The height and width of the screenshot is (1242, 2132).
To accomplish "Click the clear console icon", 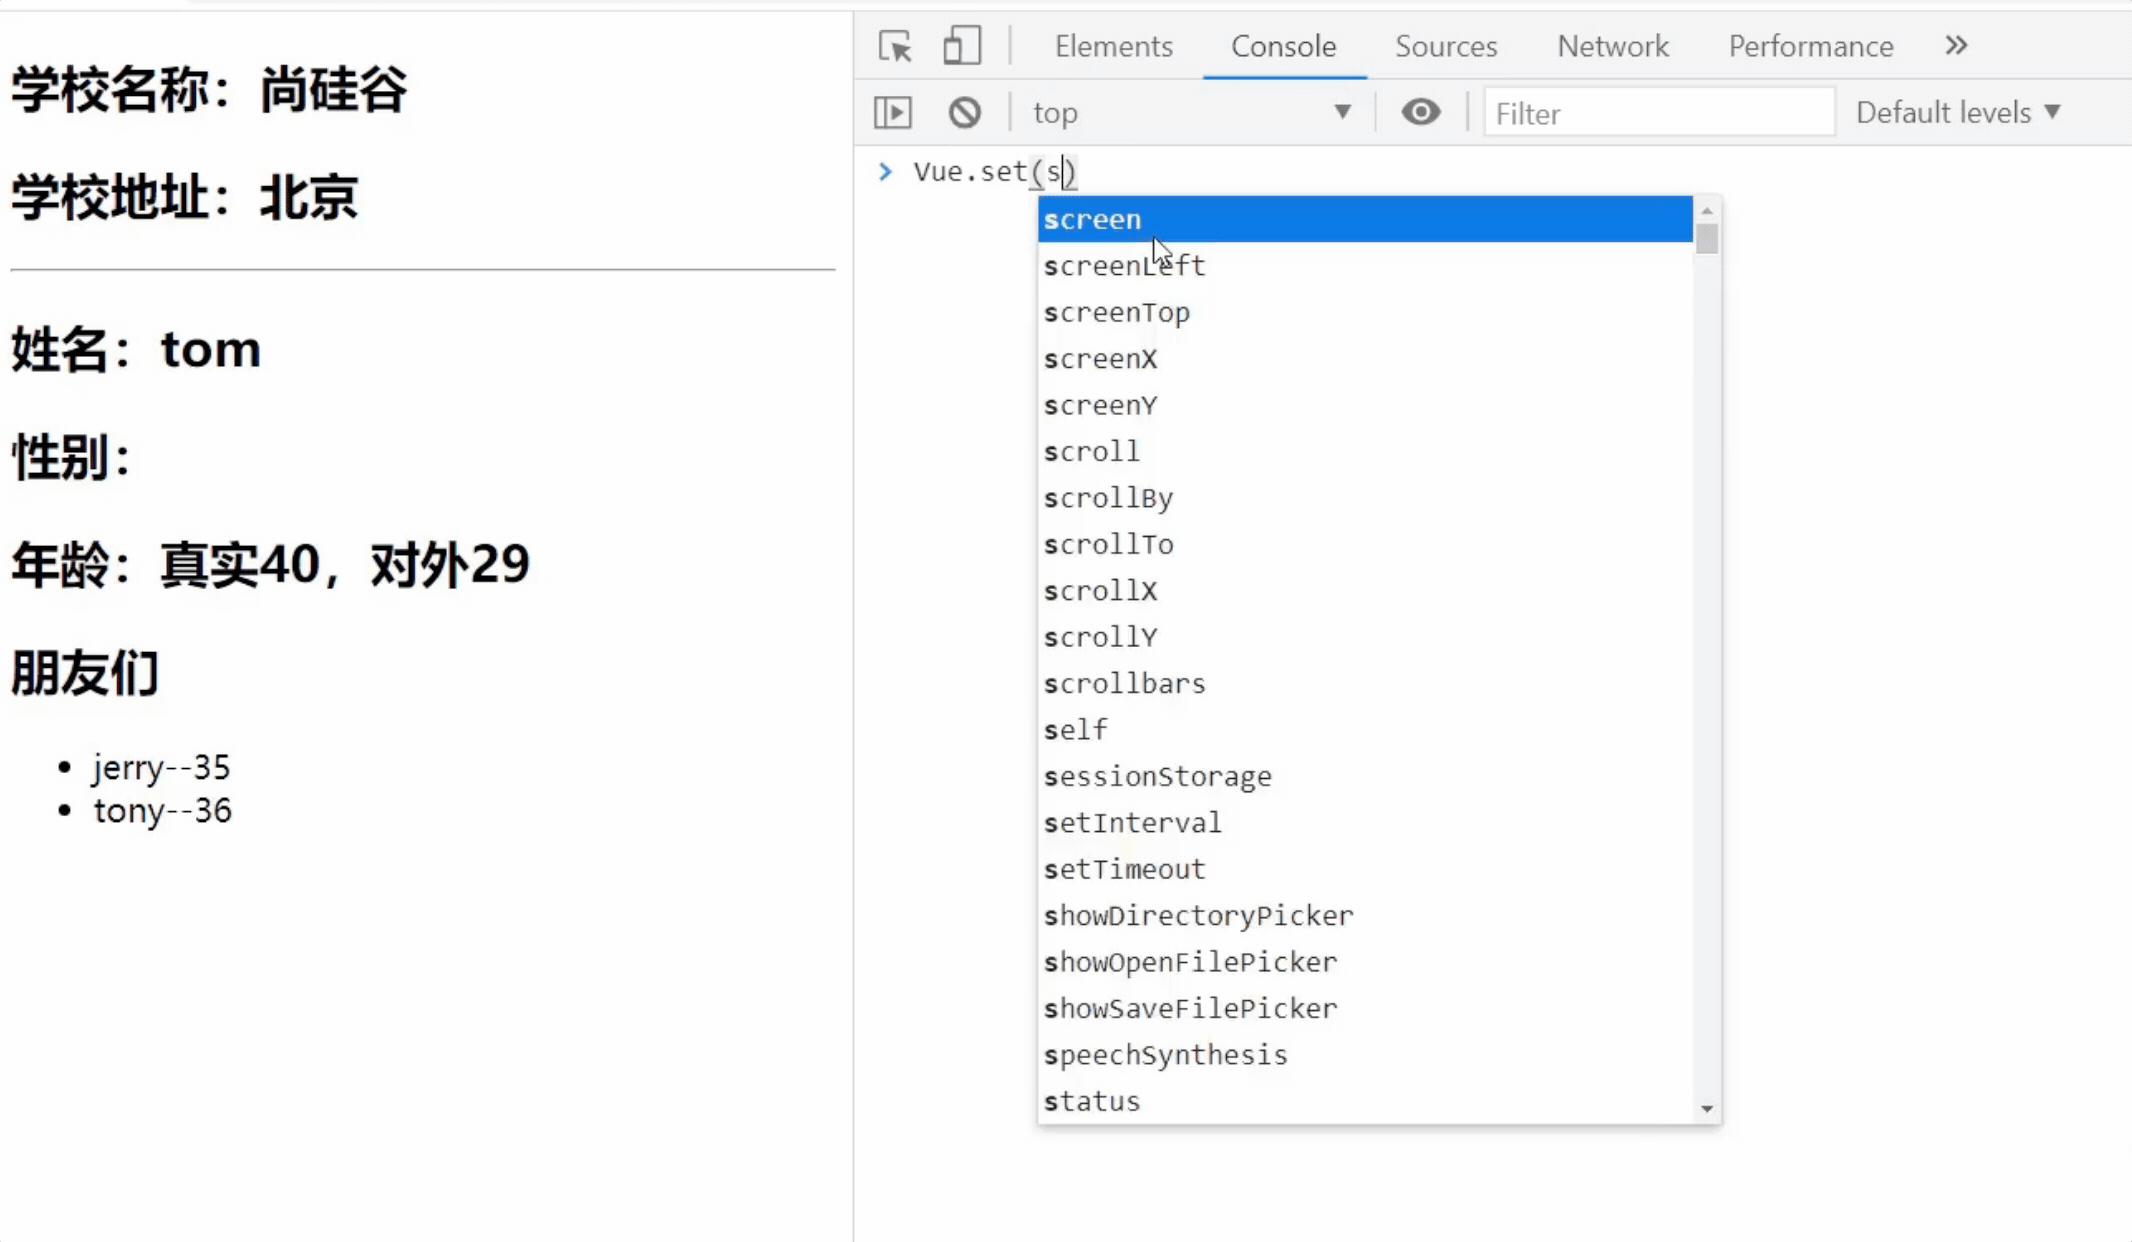I will [964, 112].
